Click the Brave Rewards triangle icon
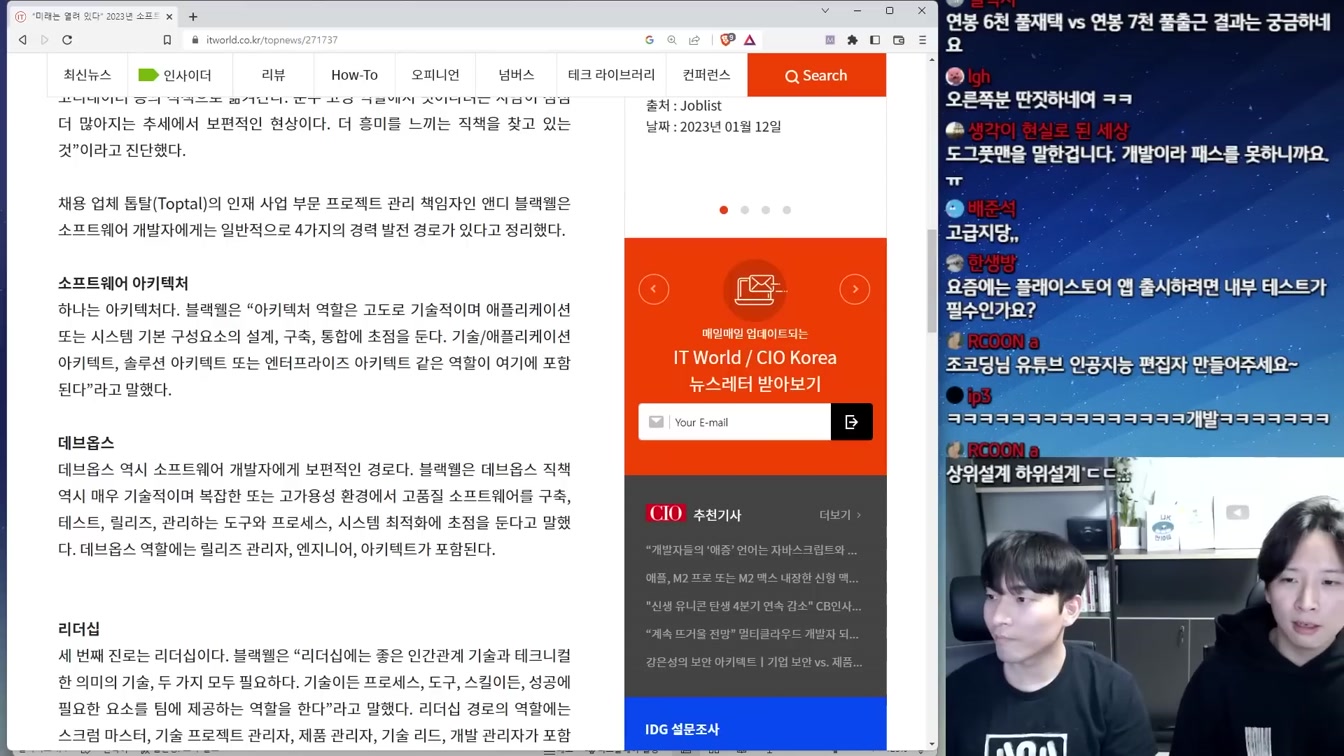 point(749,40)
